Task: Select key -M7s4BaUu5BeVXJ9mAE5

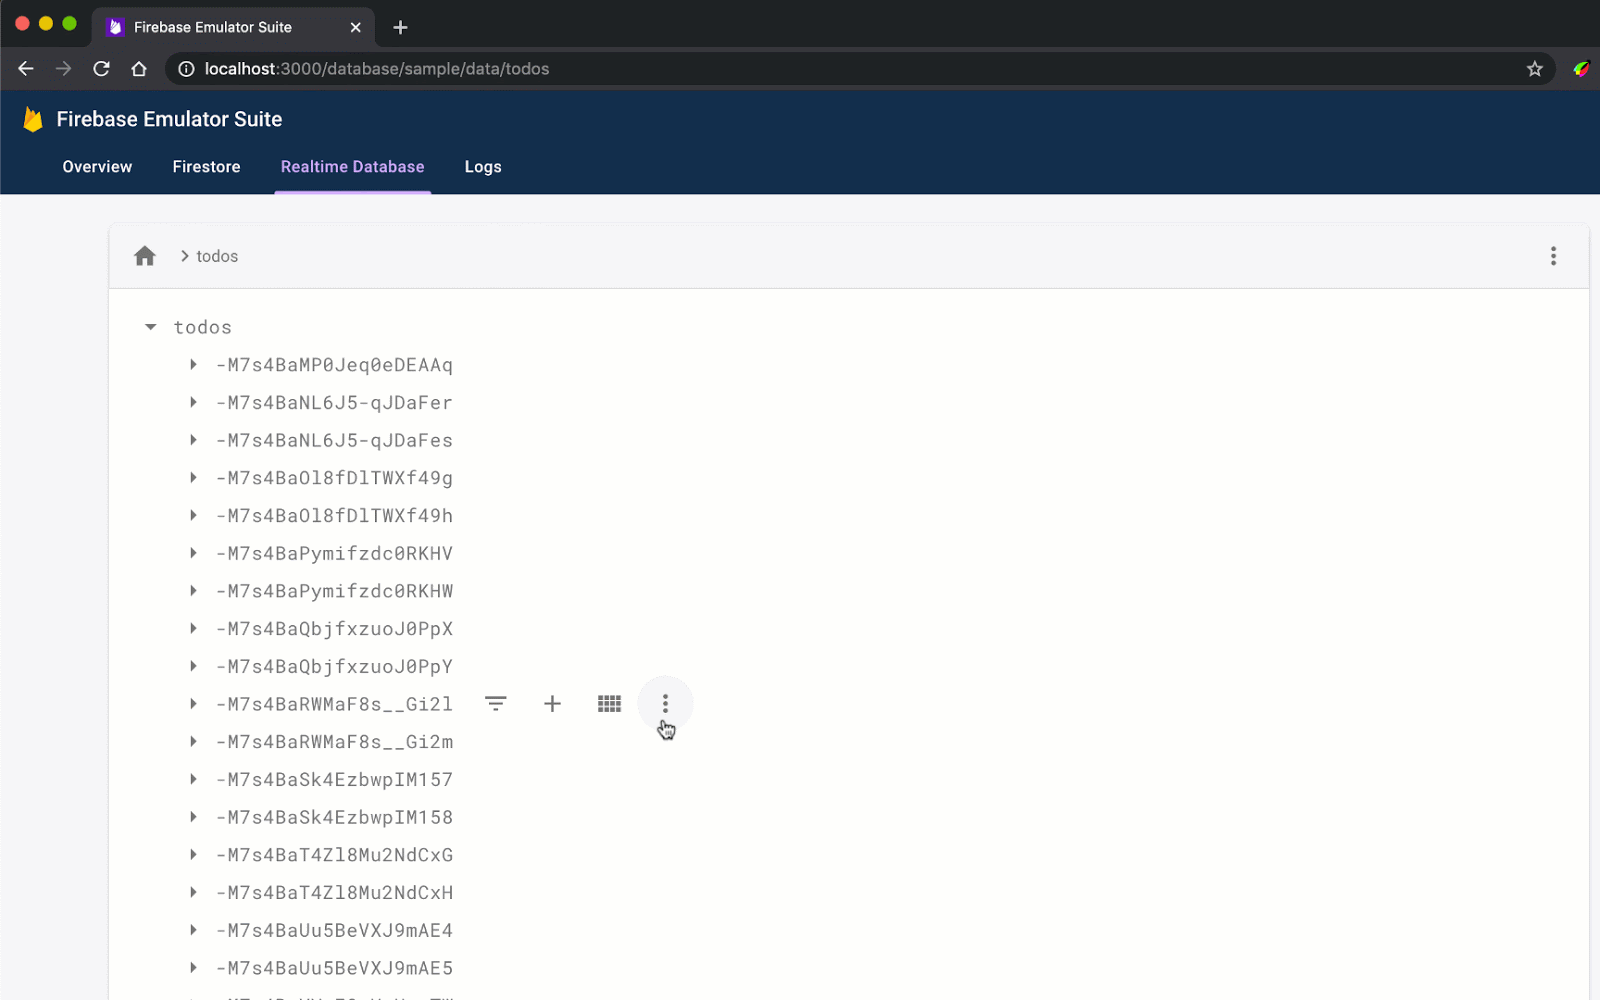Action: [x=334, y=968]
